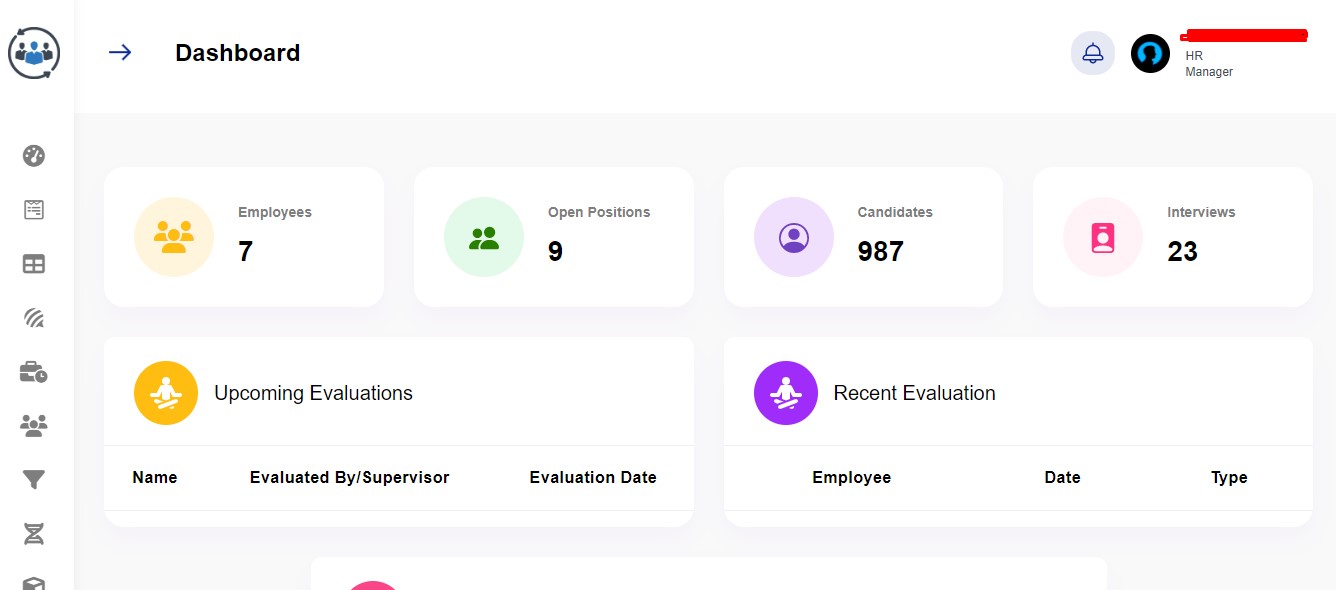
Task: Open the Interviews card showing 23
Action: (1172, 237)
